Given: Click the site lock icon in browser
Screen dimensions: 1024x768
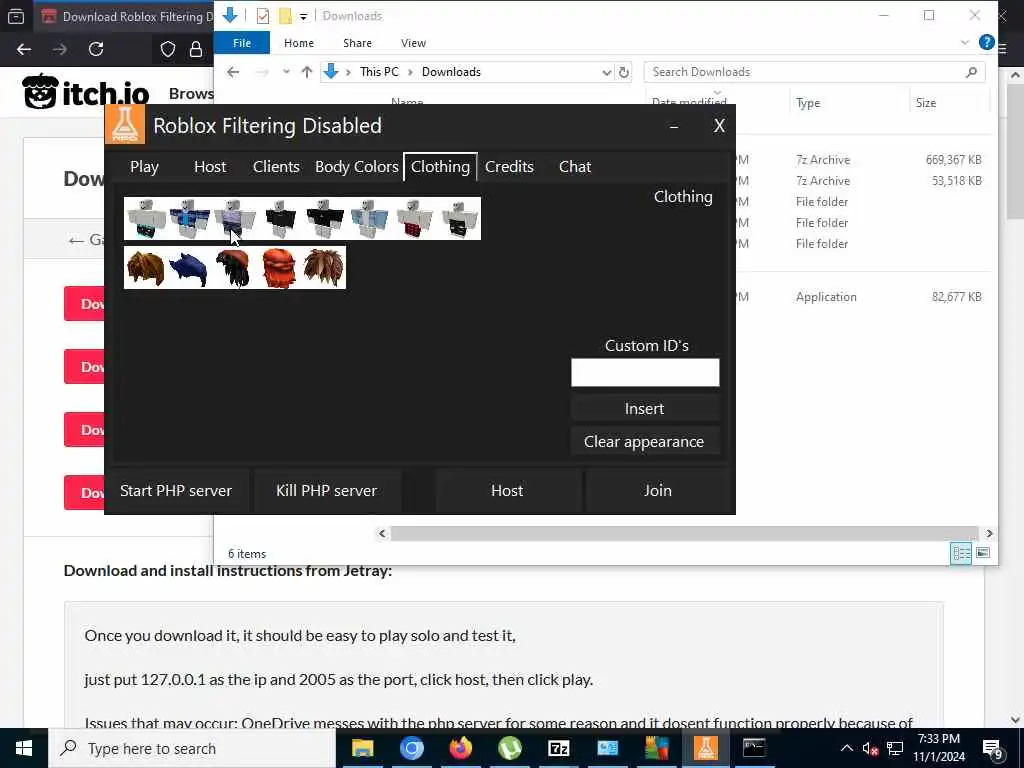Looking at the screenshot, I should point(195,49).
